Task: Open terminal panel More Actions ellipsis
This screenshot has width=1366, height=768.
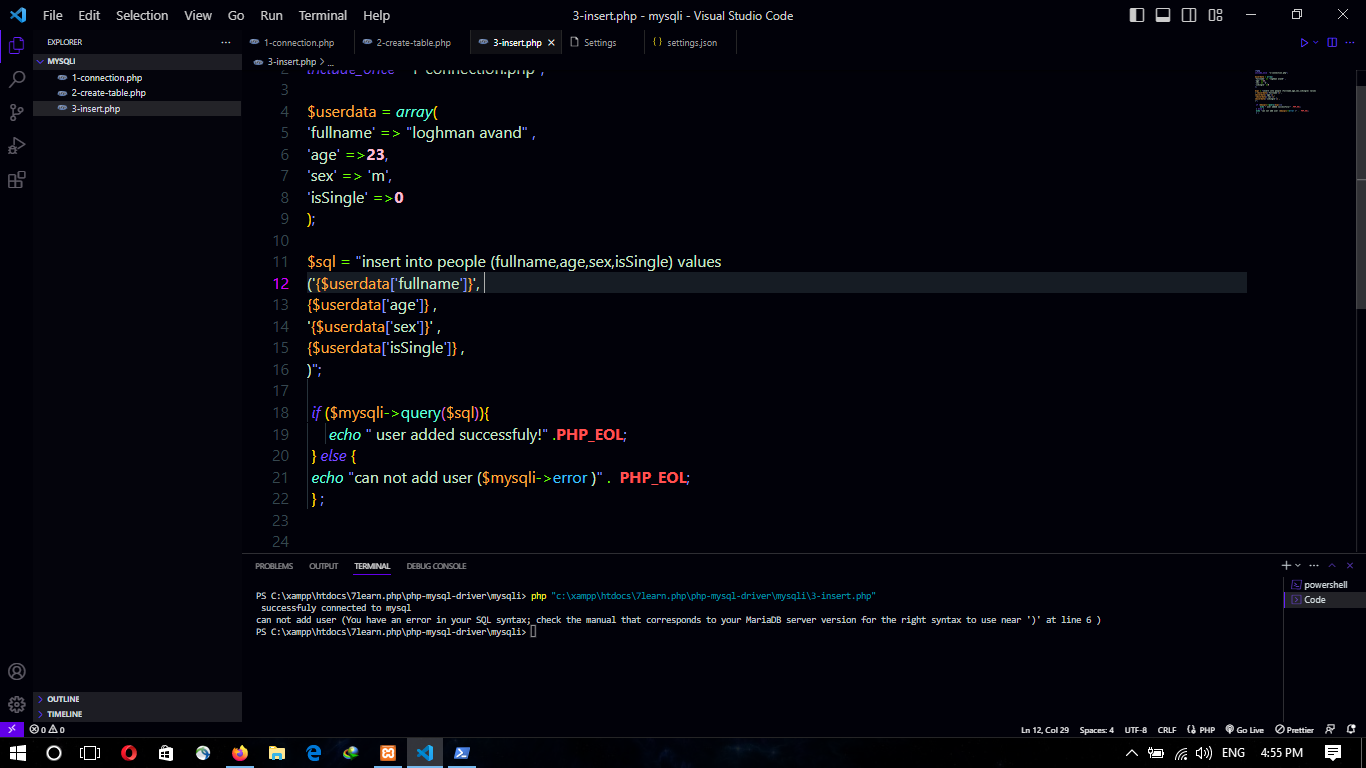Action: pyautogui.click(x=1315, y=566)
